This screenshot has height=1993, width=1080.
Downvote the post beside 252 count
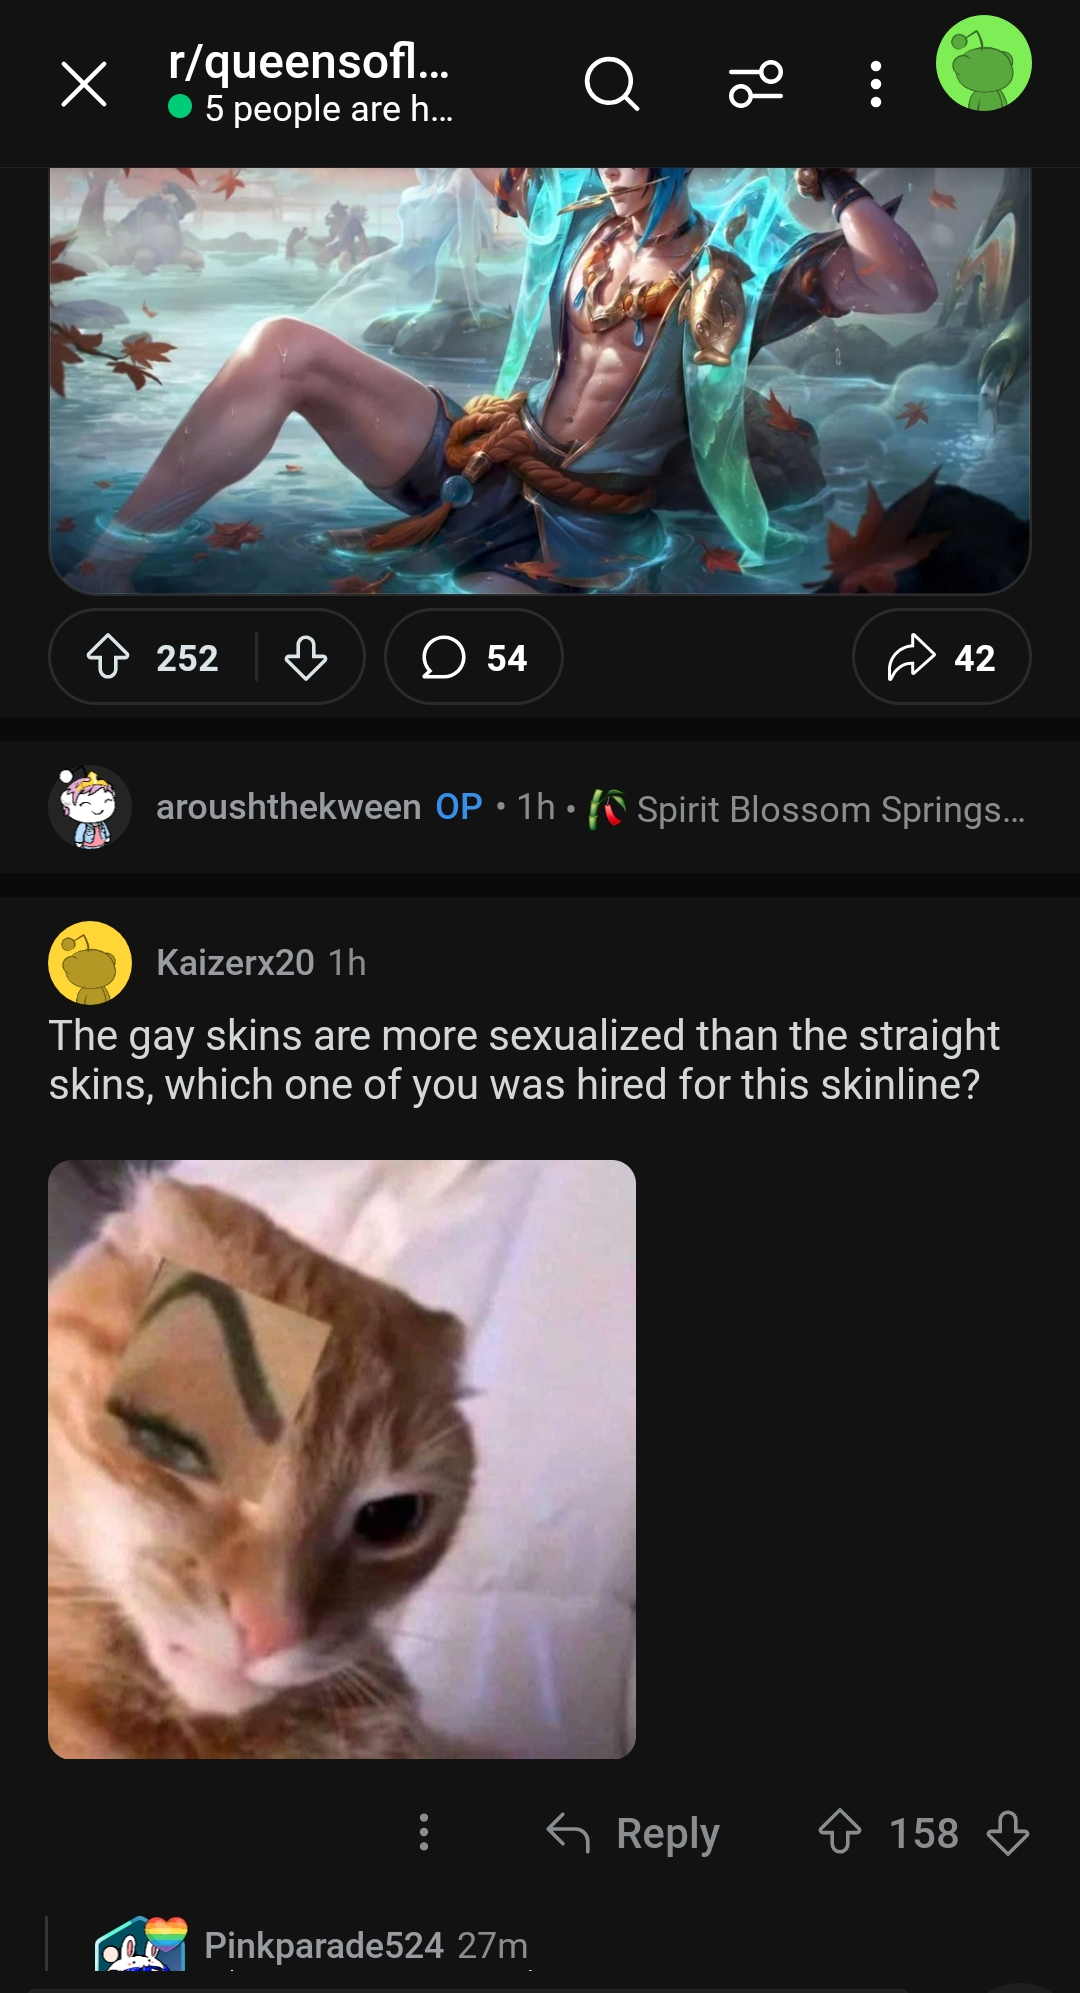[306, 657]
